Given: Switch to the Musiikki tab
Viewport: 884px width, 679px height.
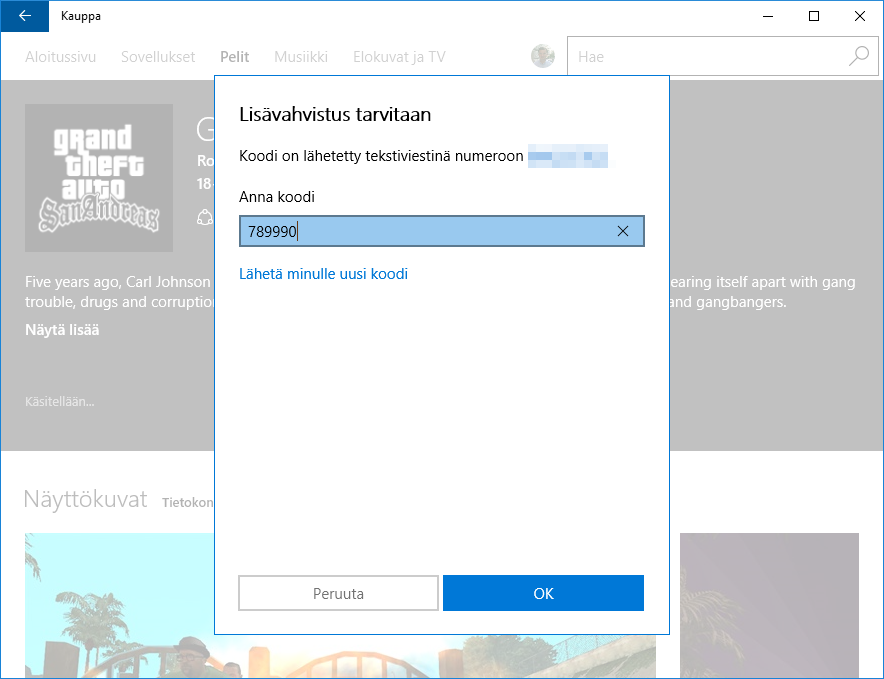Looking at the screenshot, I should [301, 57].
